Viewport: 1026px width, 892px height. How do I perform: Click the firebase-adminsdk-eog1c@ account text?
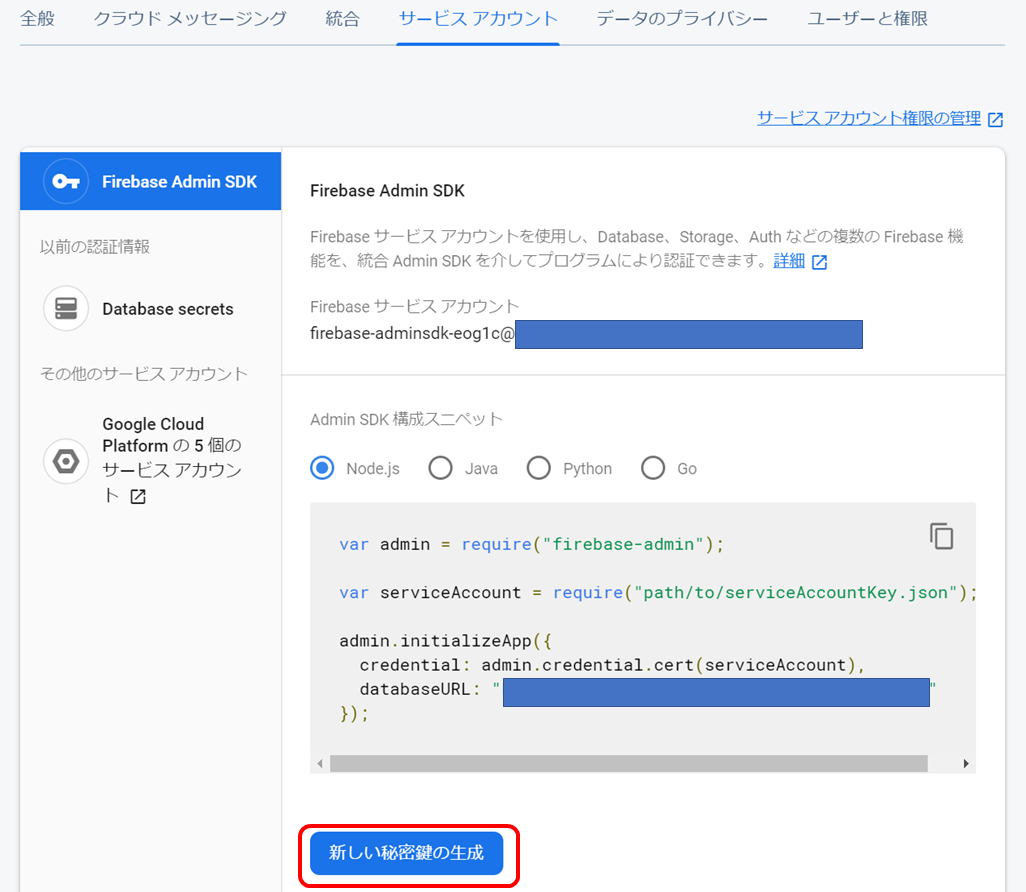coord(412,334)
